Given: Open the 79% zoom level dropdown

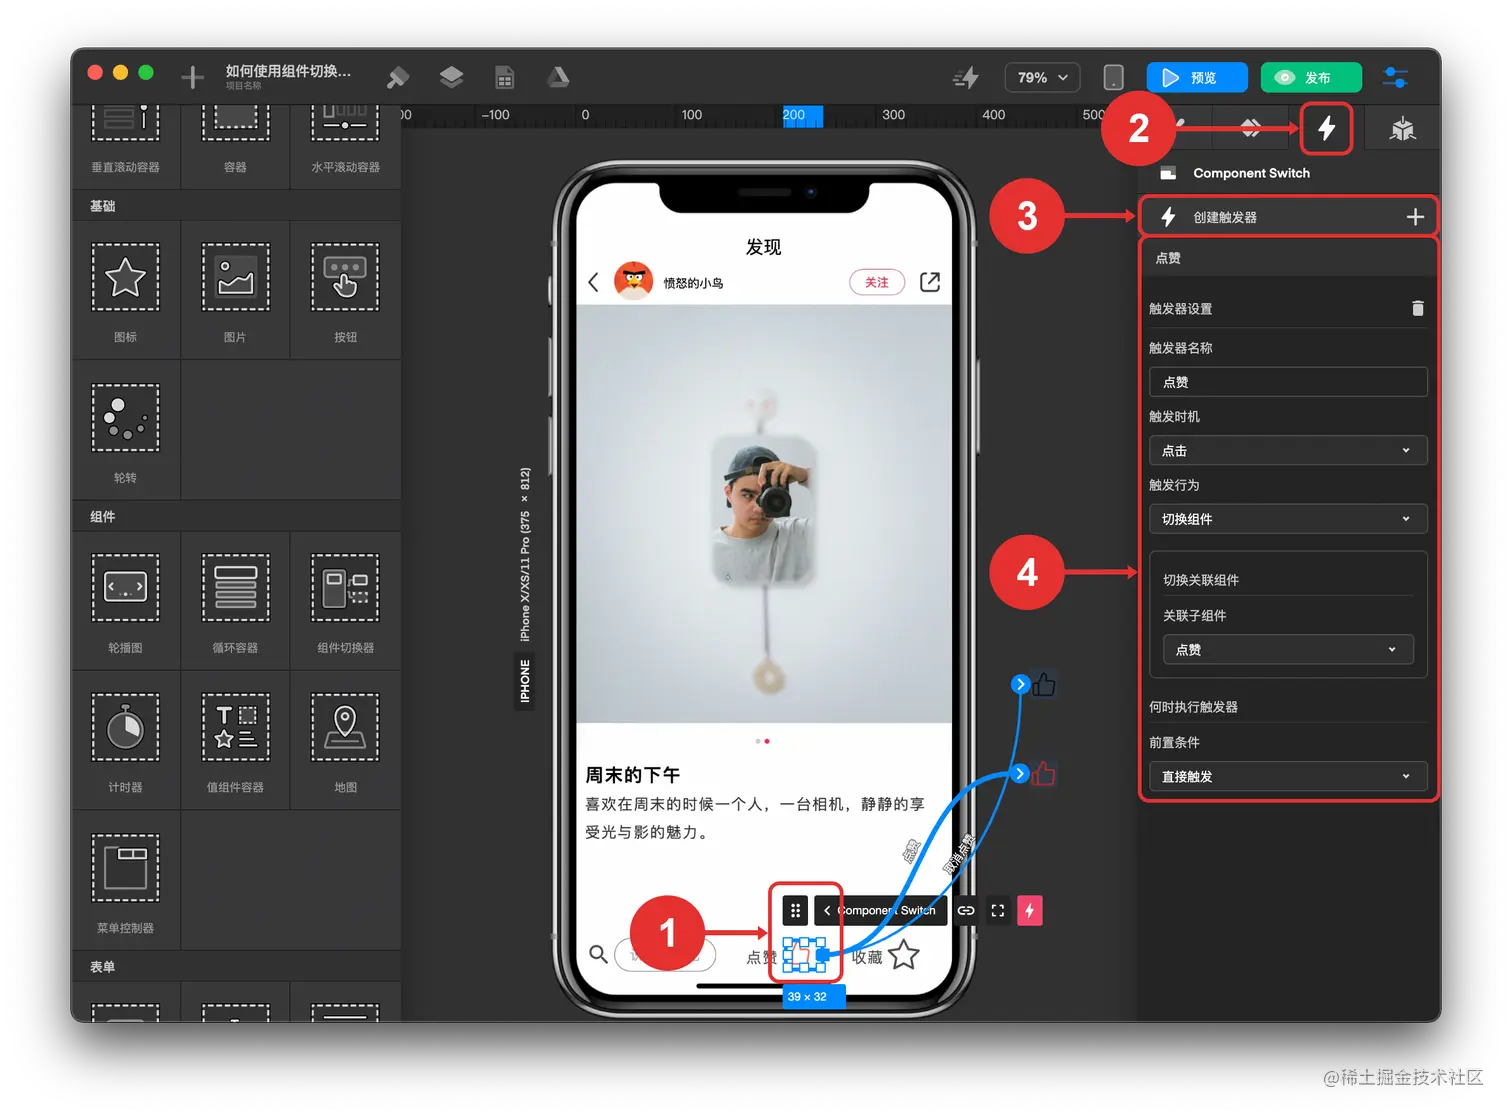Looking at the screenshot, I should tap(1042, 77).
